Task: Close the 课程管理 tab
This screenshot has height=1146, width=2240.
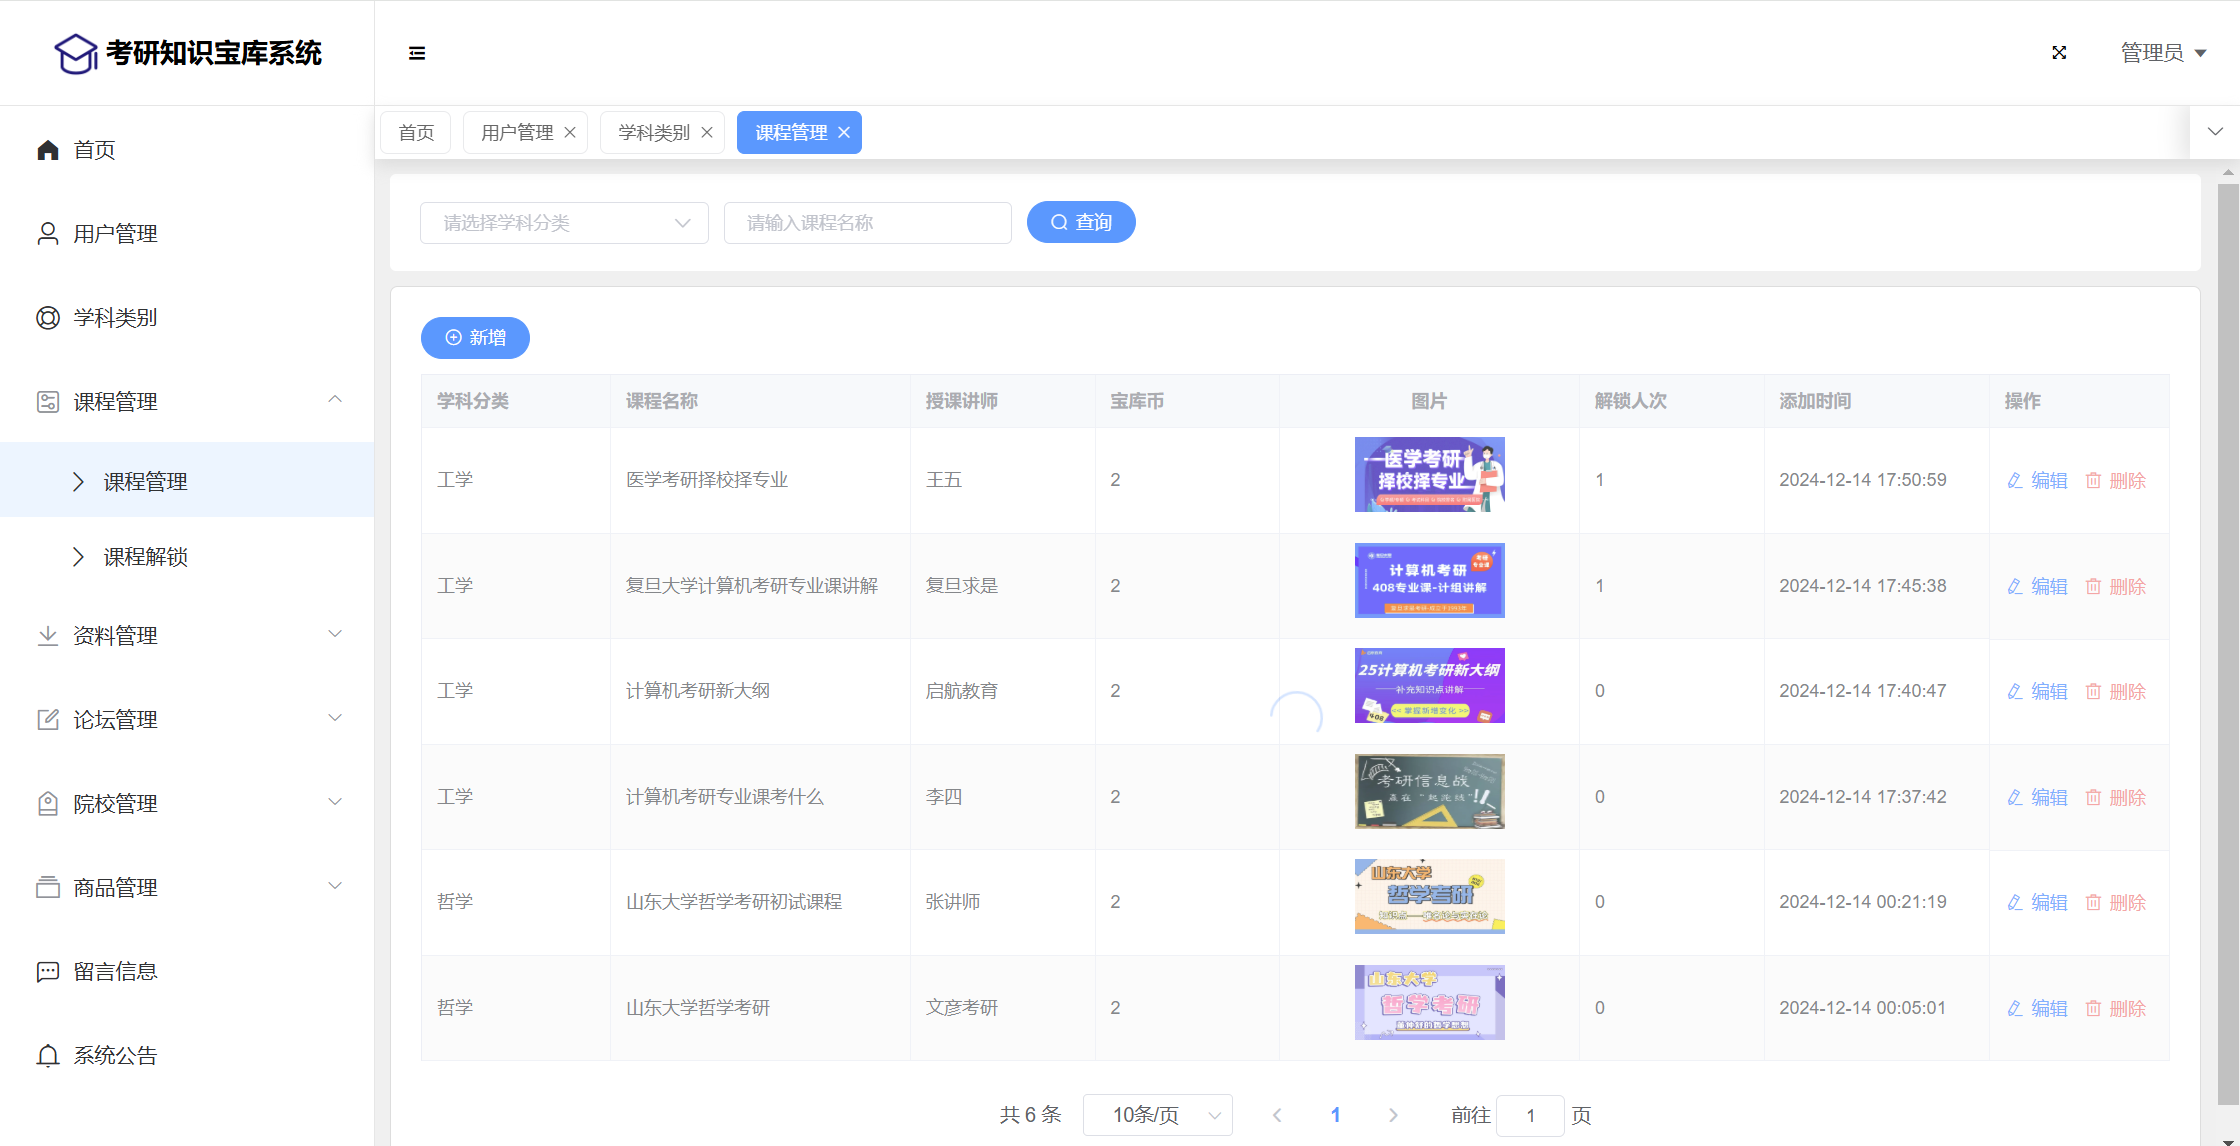Action: click(x=844, y=133)
